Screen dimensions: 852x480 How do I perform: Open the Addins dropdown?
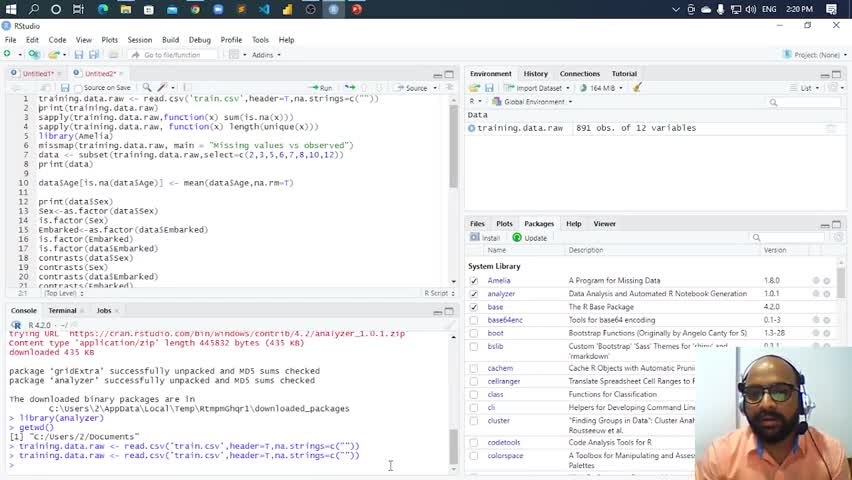(x=264, y=55)
